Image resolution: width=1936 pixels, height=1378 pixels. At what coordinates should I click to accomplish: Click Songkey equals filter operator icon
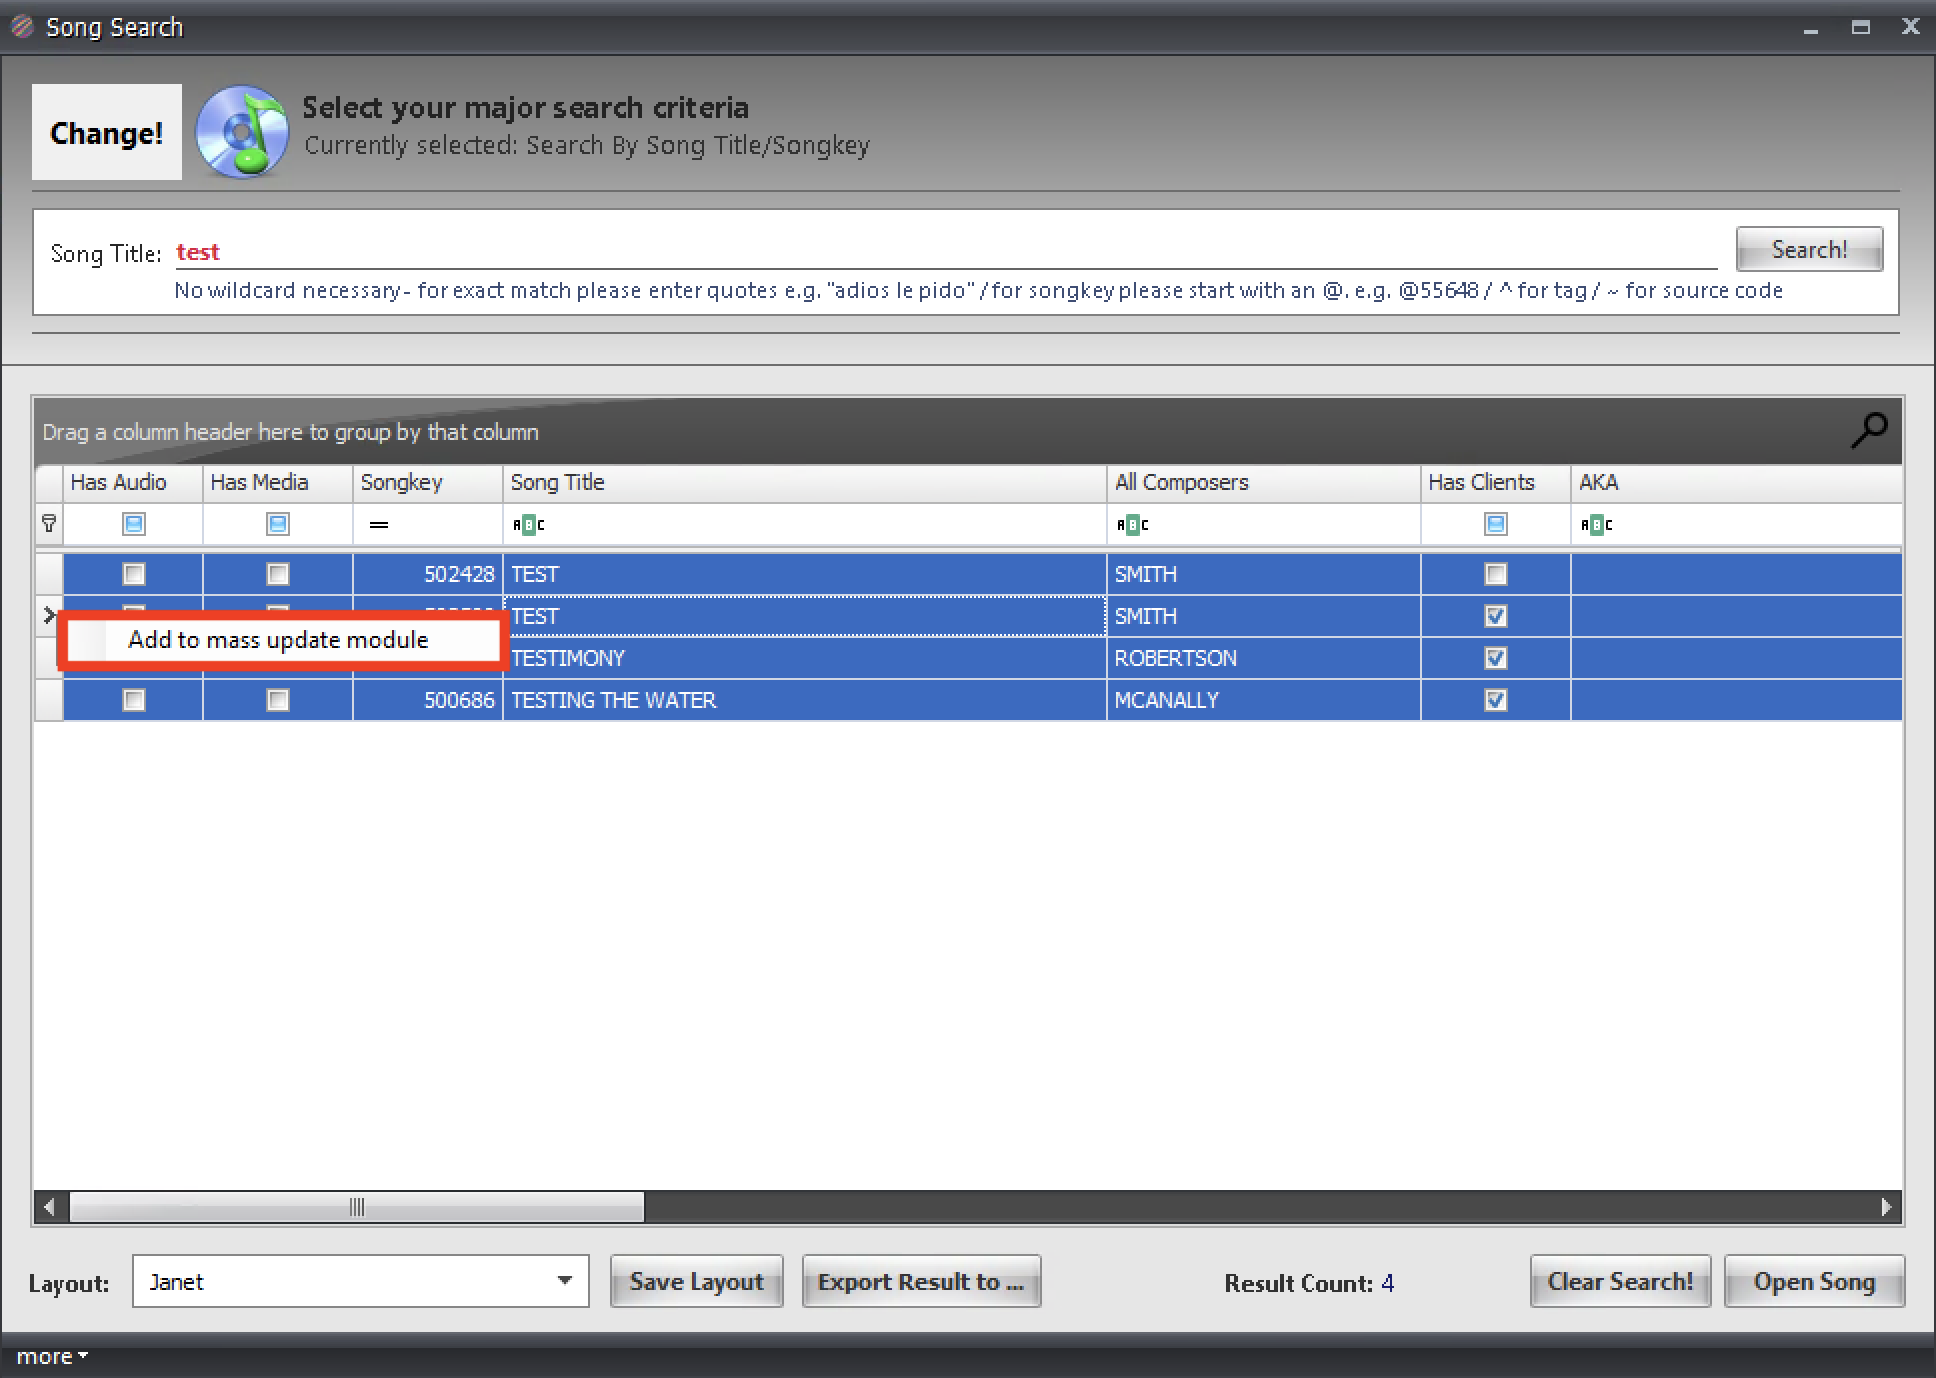click(378, 524)
